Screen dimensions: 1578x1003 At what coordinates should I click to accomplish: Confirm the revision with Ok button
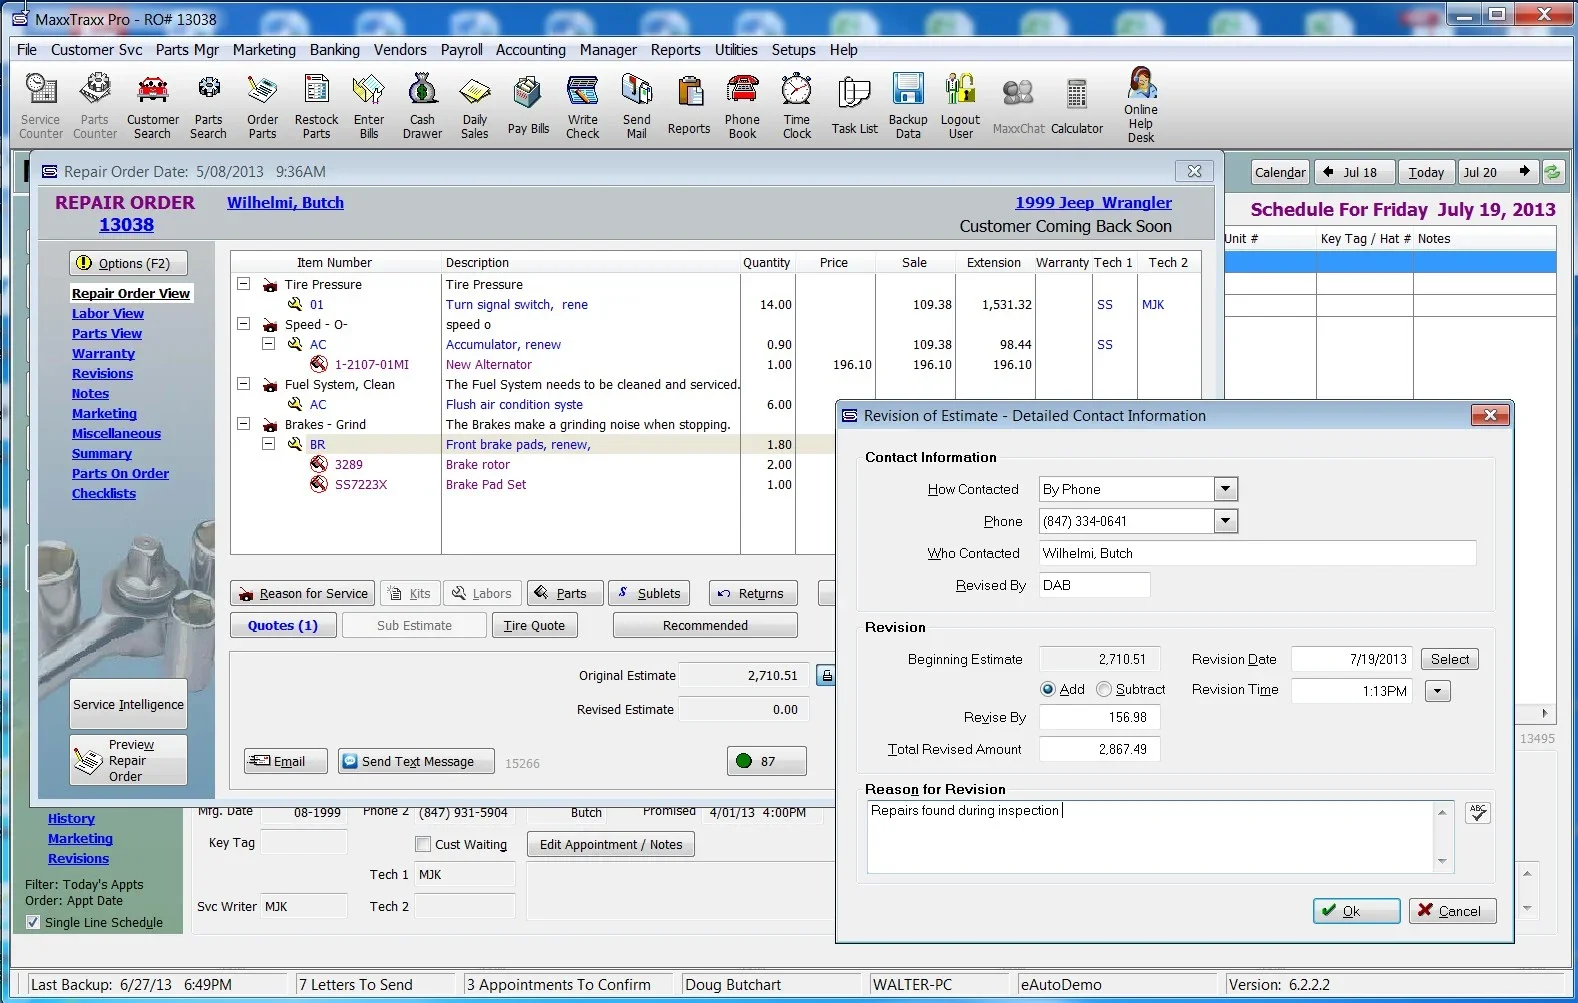click(1356, 911)
